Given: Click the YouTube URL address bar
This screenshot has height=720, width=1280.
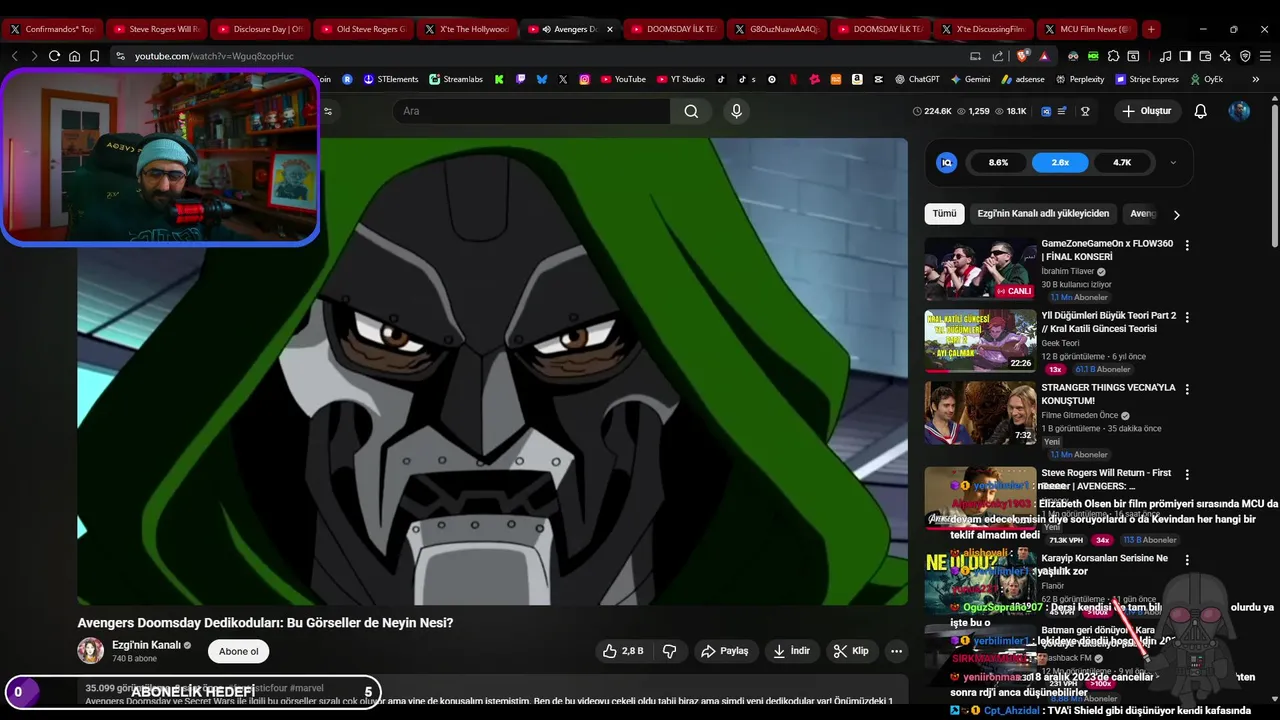Looking at the screenshot, I should pyautogui.click(x=540, y=56).
